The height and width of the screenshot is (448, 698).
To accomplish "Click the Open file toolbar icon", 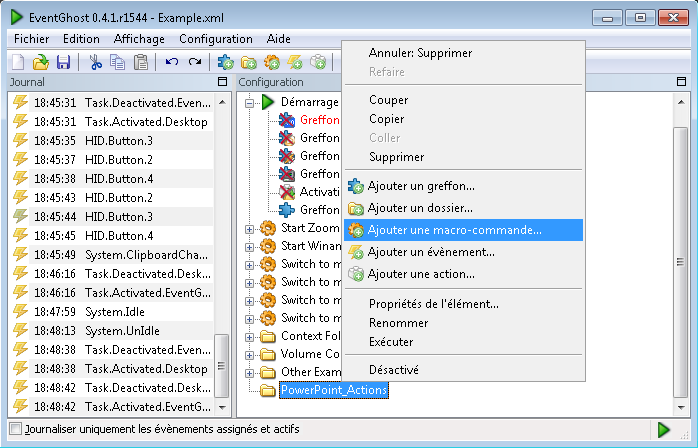I will coord(41,62).
